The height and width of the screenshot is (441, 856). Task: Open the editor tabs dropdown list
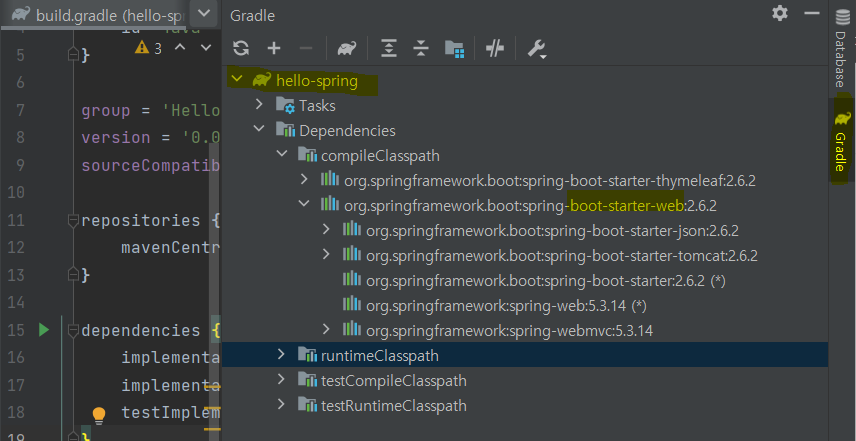point(204,13)
